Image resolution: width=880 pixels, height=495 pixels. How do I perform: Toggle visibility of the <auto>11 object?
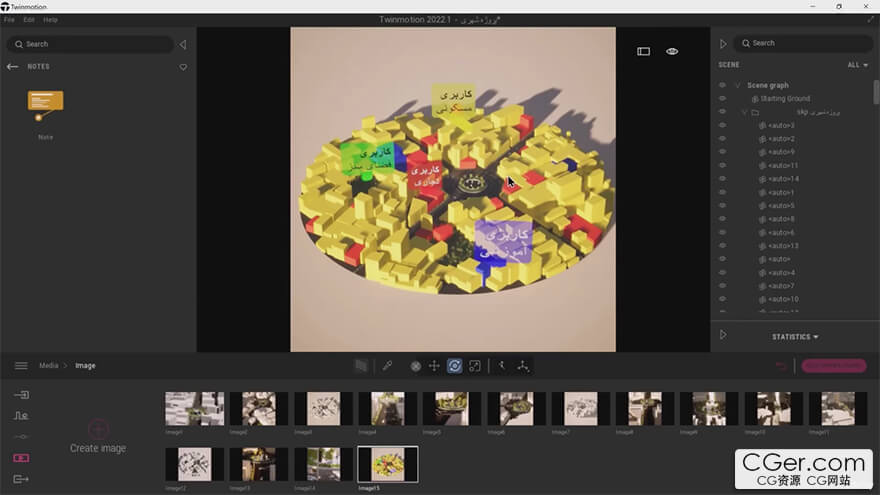pos(722,165)
